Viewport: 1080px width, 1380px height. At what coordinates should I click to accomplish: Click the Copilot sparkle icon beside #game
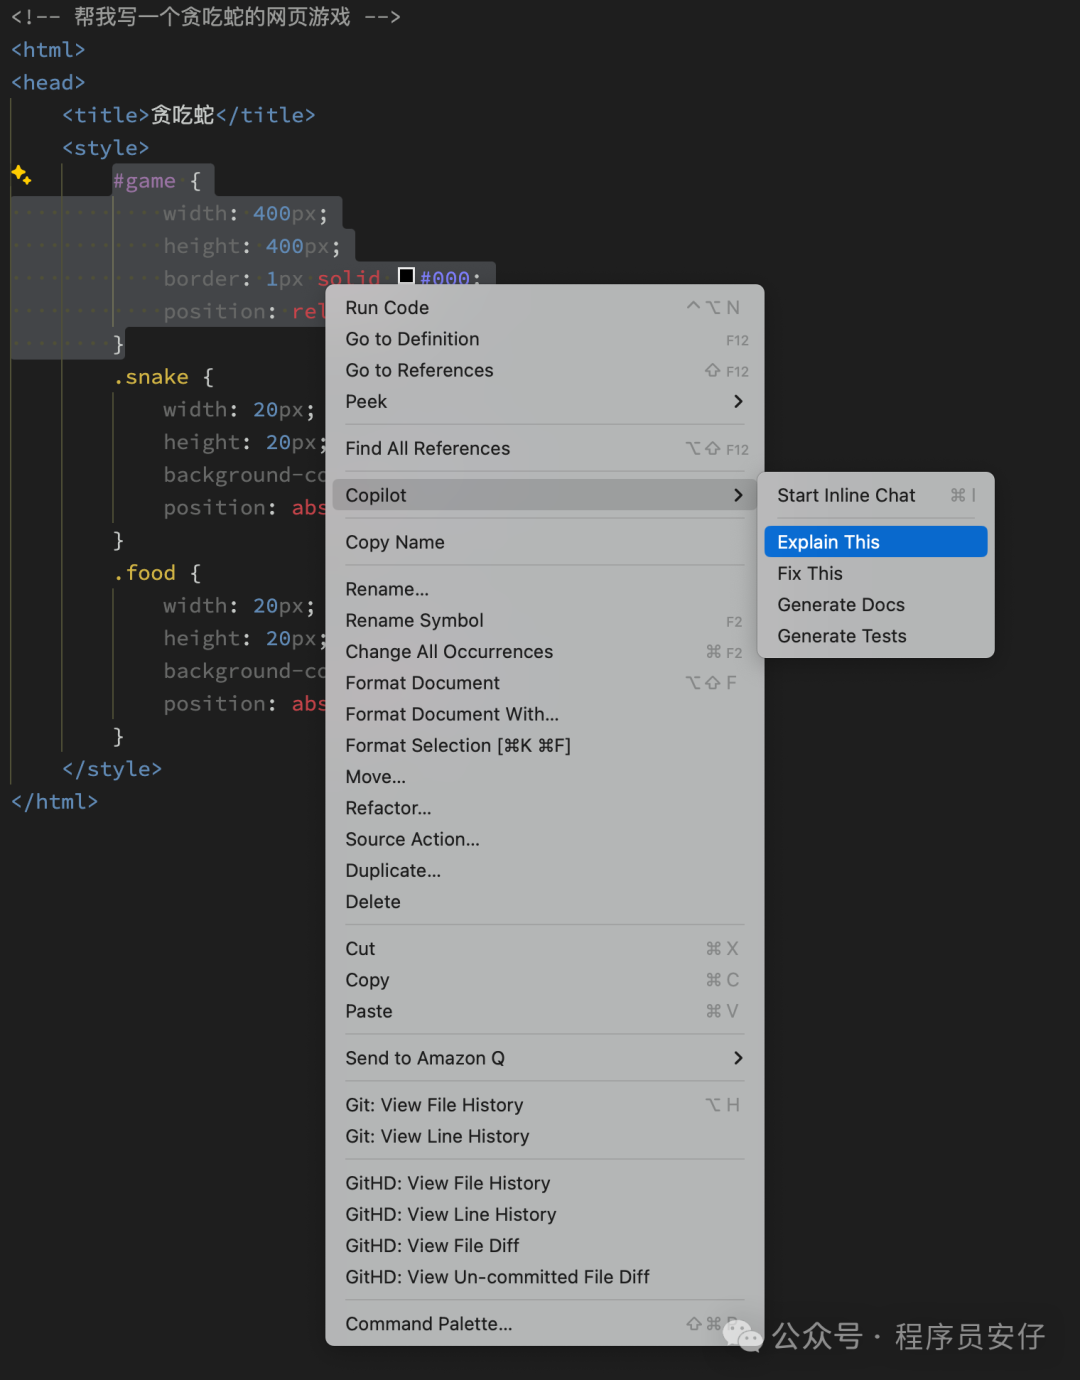(21, 176)
